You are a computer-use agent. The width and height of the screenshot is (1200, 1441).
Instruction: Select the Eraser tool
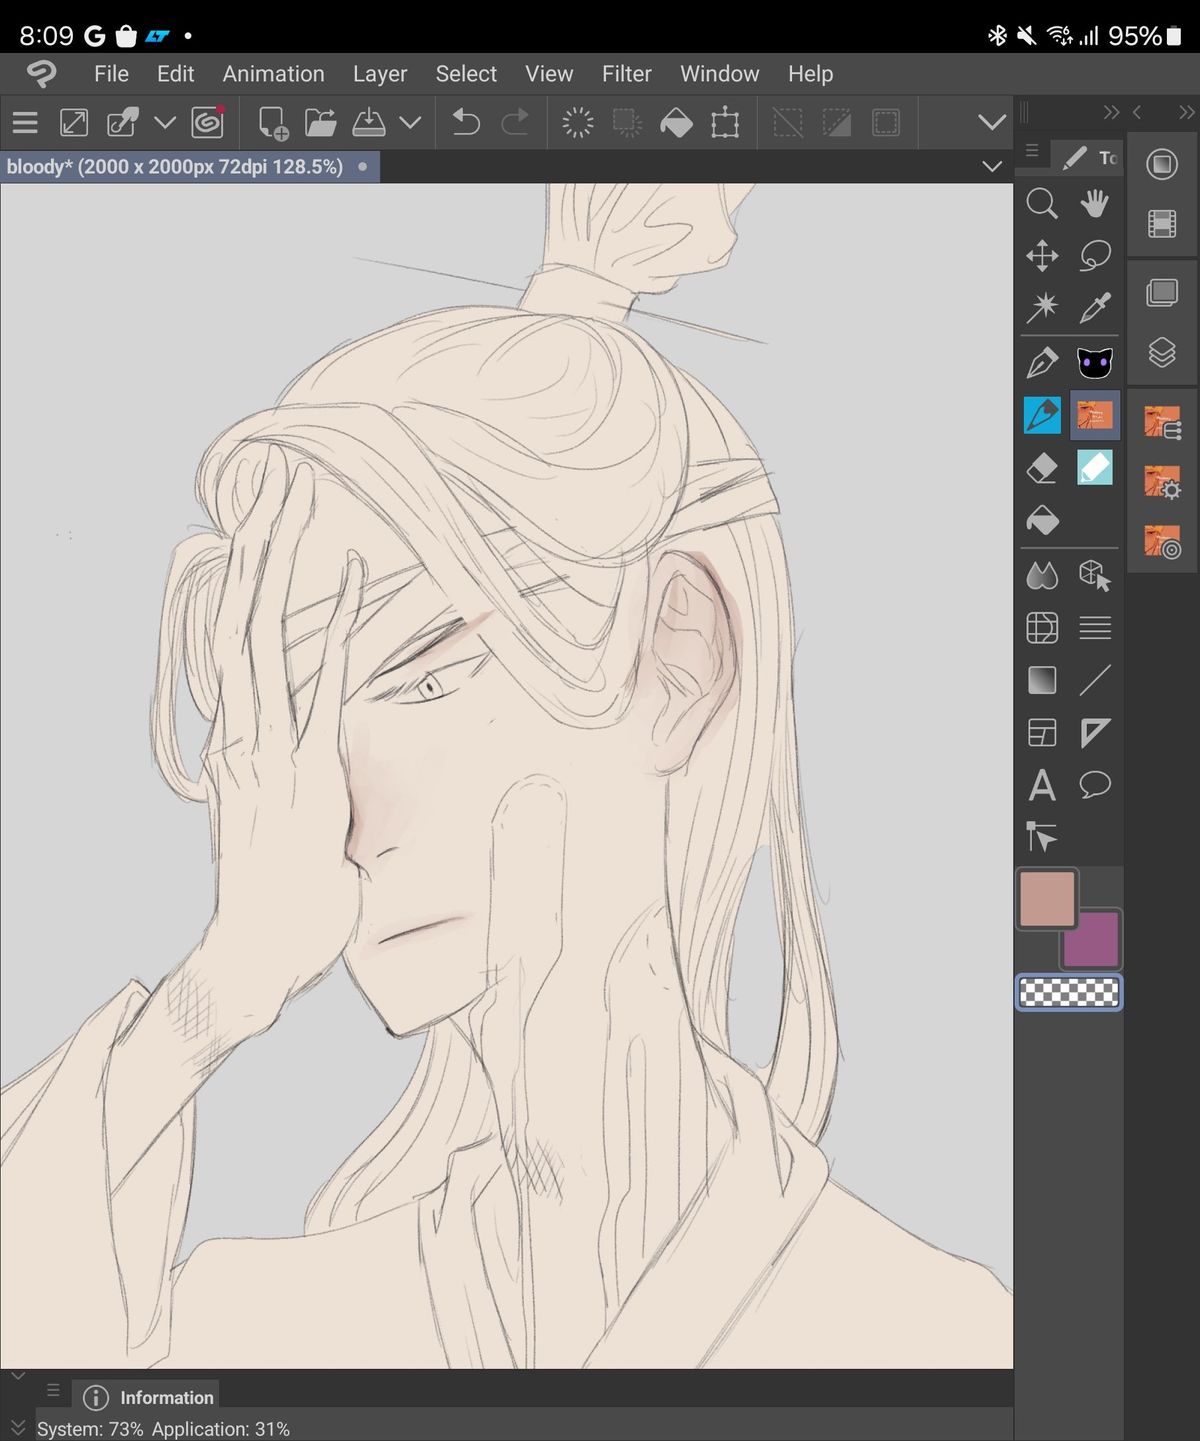pos(1042,468)
